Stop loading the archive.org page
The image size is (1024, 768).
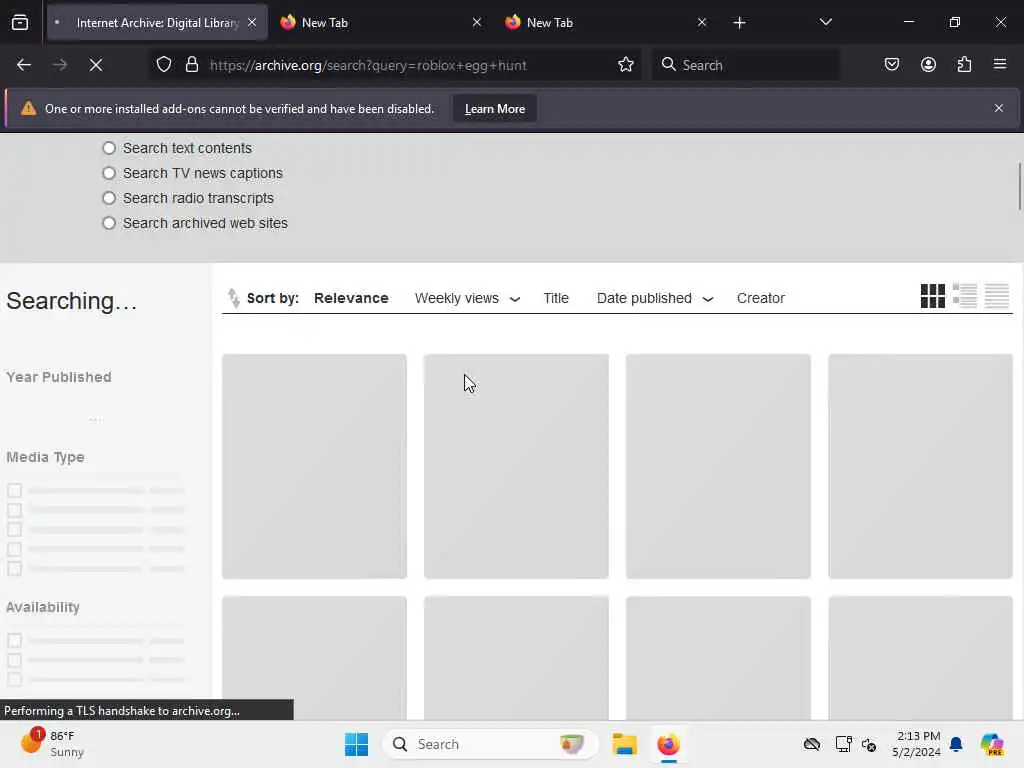(95, 65)
